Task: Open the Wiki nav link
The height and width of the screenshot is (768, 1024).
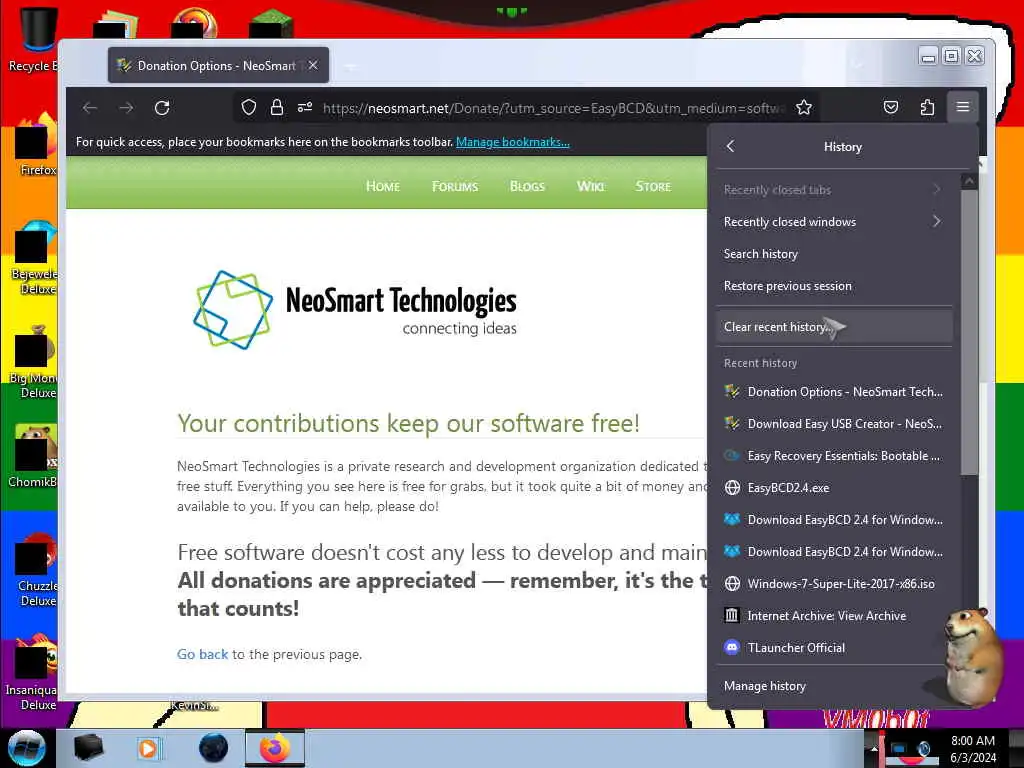Action: 590,186
